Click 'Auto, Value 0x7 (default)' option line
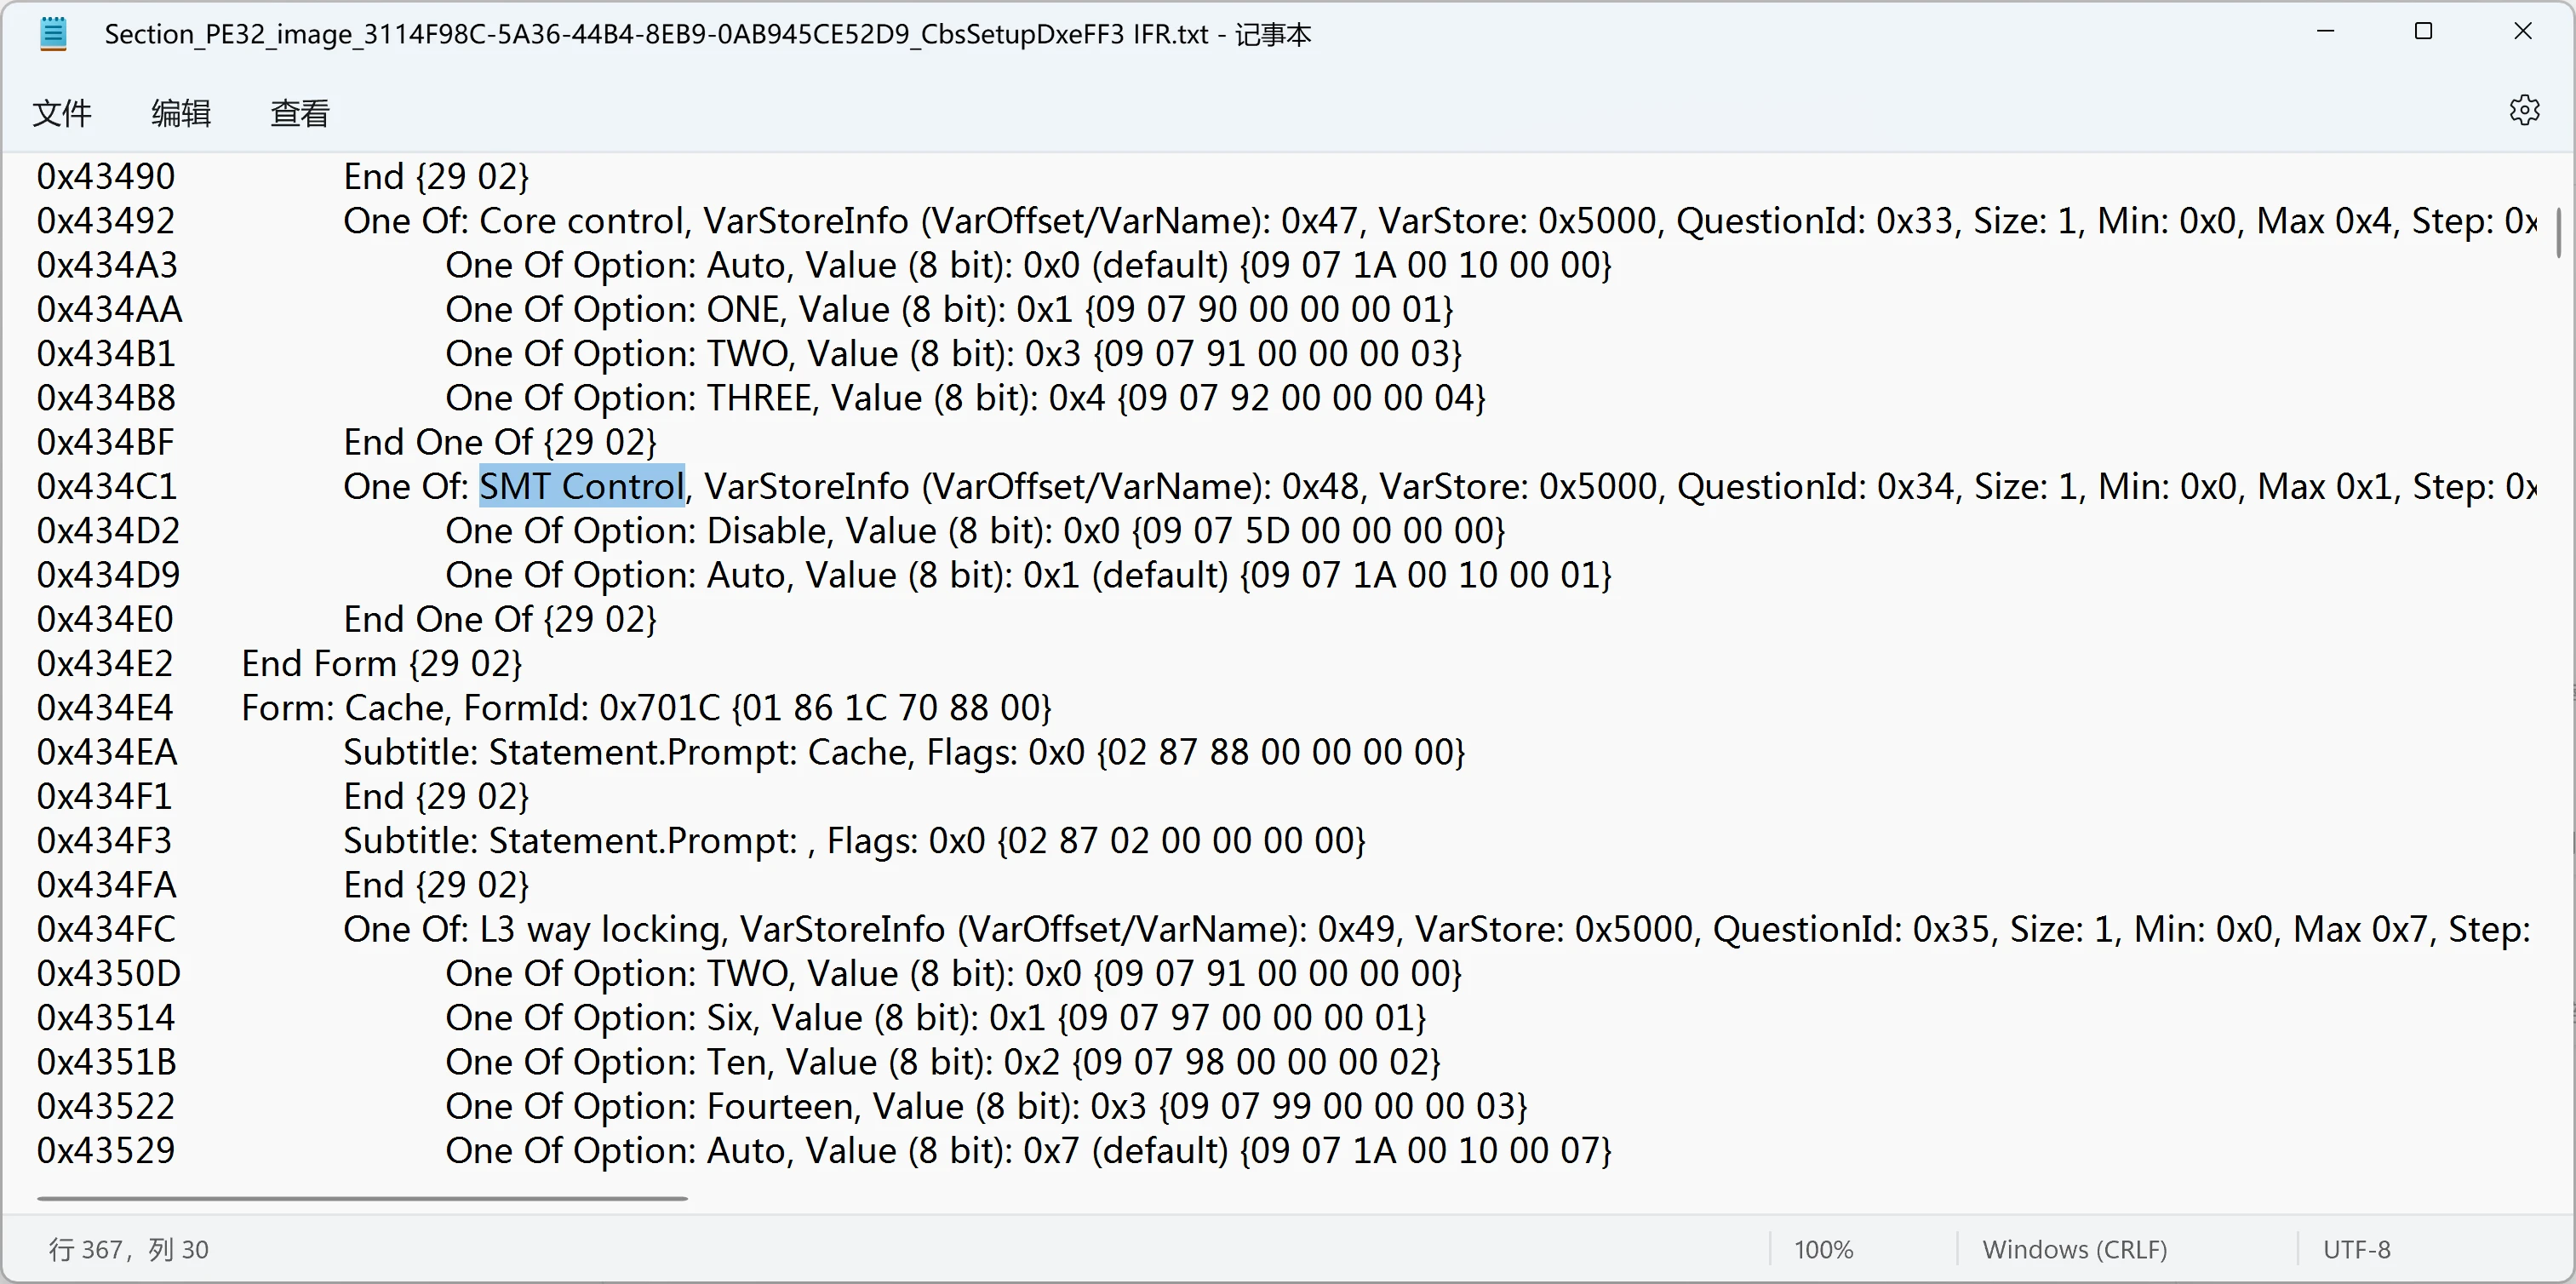Viewport: 2576px width, 1284px height. 1028,1150
